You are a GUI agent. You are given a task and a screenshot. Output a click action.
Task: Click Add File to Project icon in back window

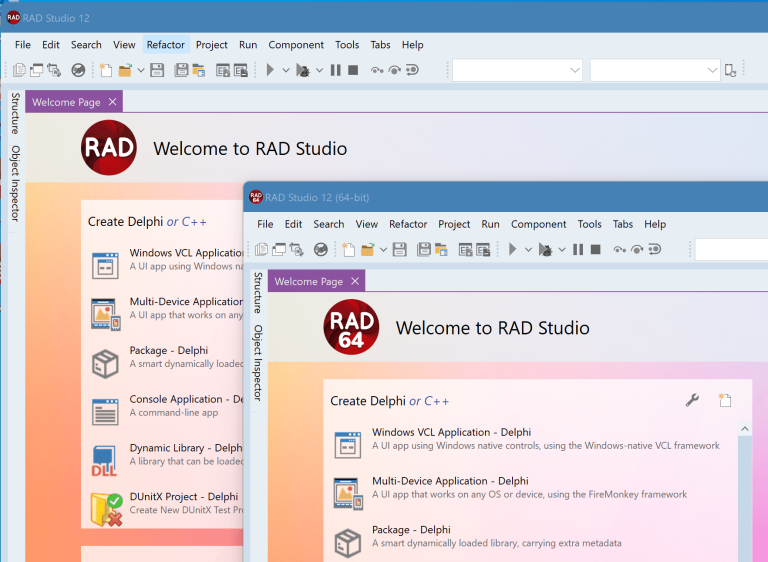click(x=223, y=70)
